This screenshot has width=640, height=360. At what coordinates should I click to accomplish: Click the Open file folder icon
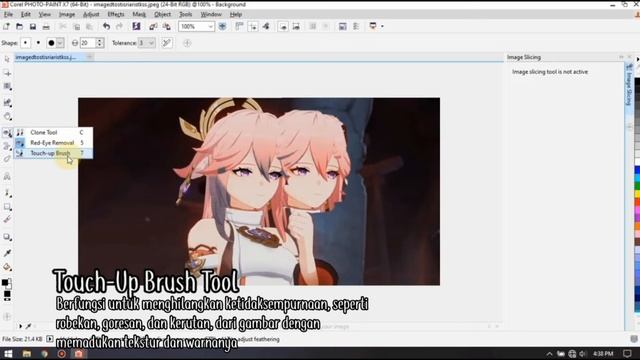point(19,27)
